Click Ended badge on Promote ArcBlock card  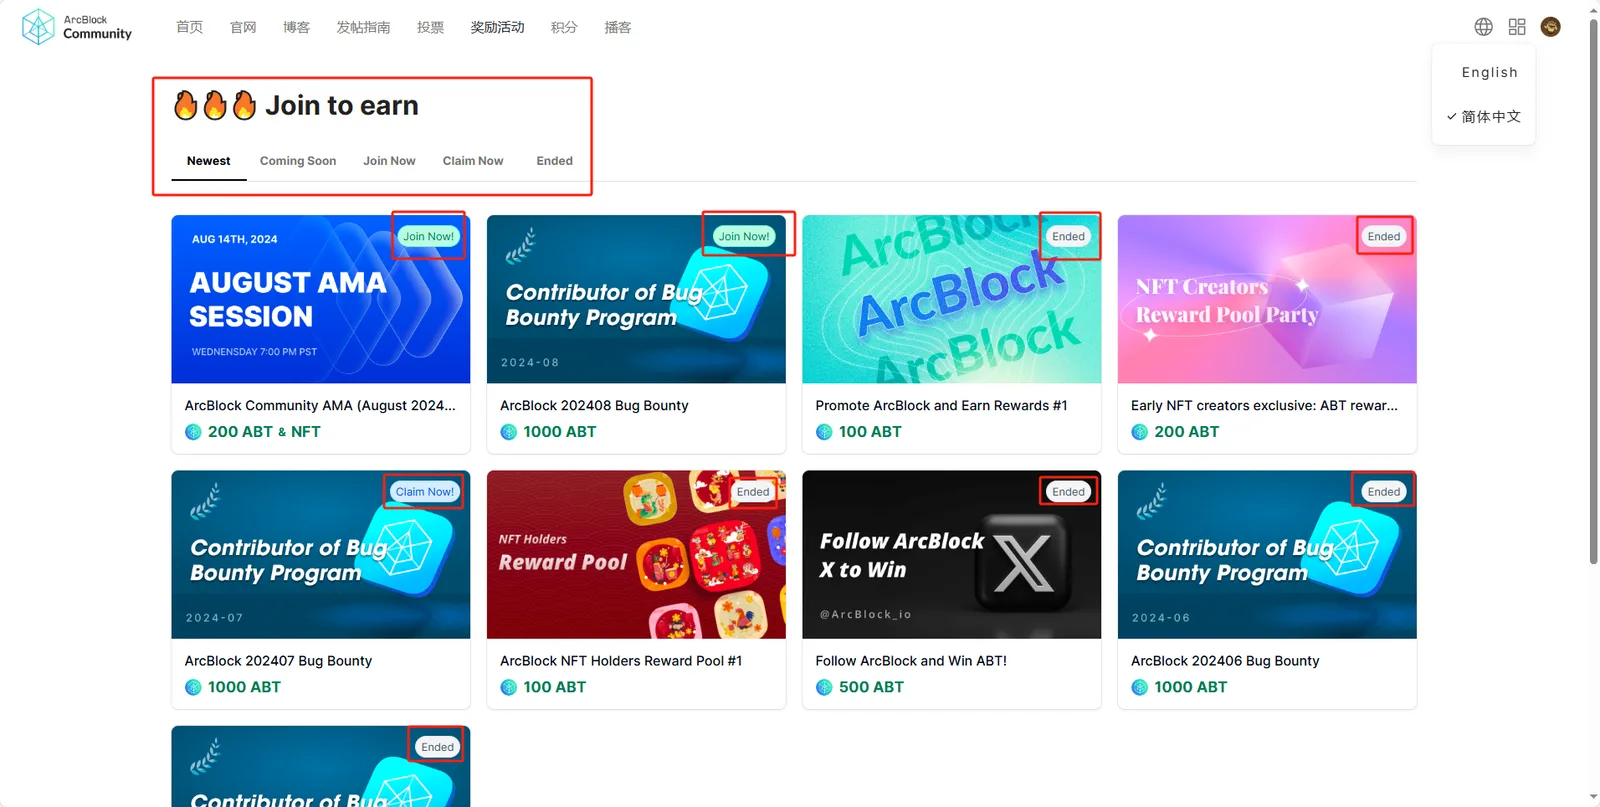1068,237
